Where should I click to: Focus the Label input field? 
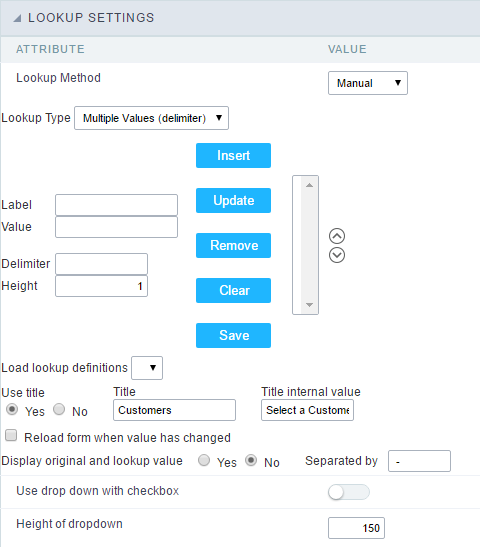tap(117, 205)
